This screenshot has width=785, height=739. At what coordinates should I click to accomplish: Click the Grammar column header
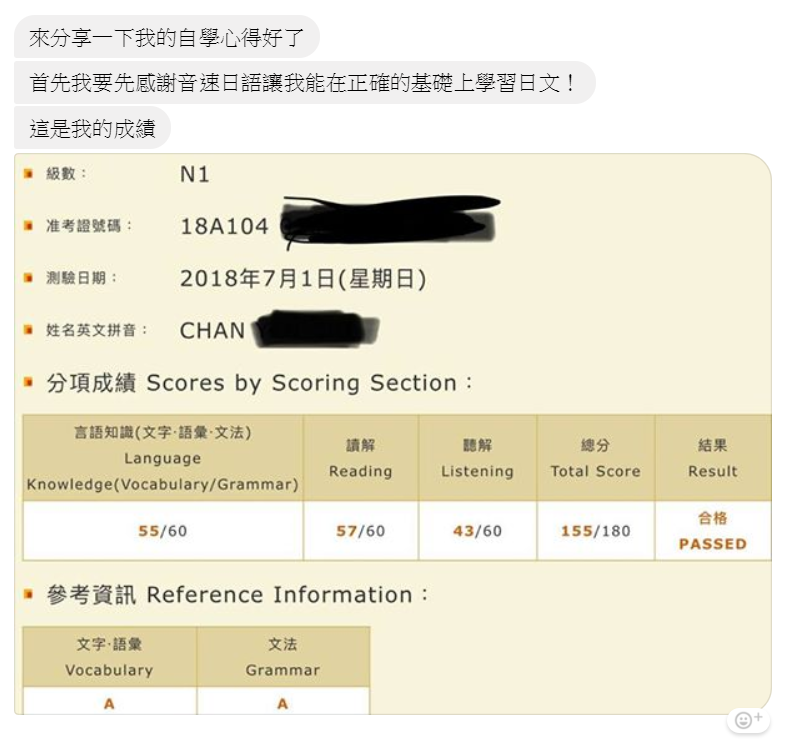pos(282,657)
